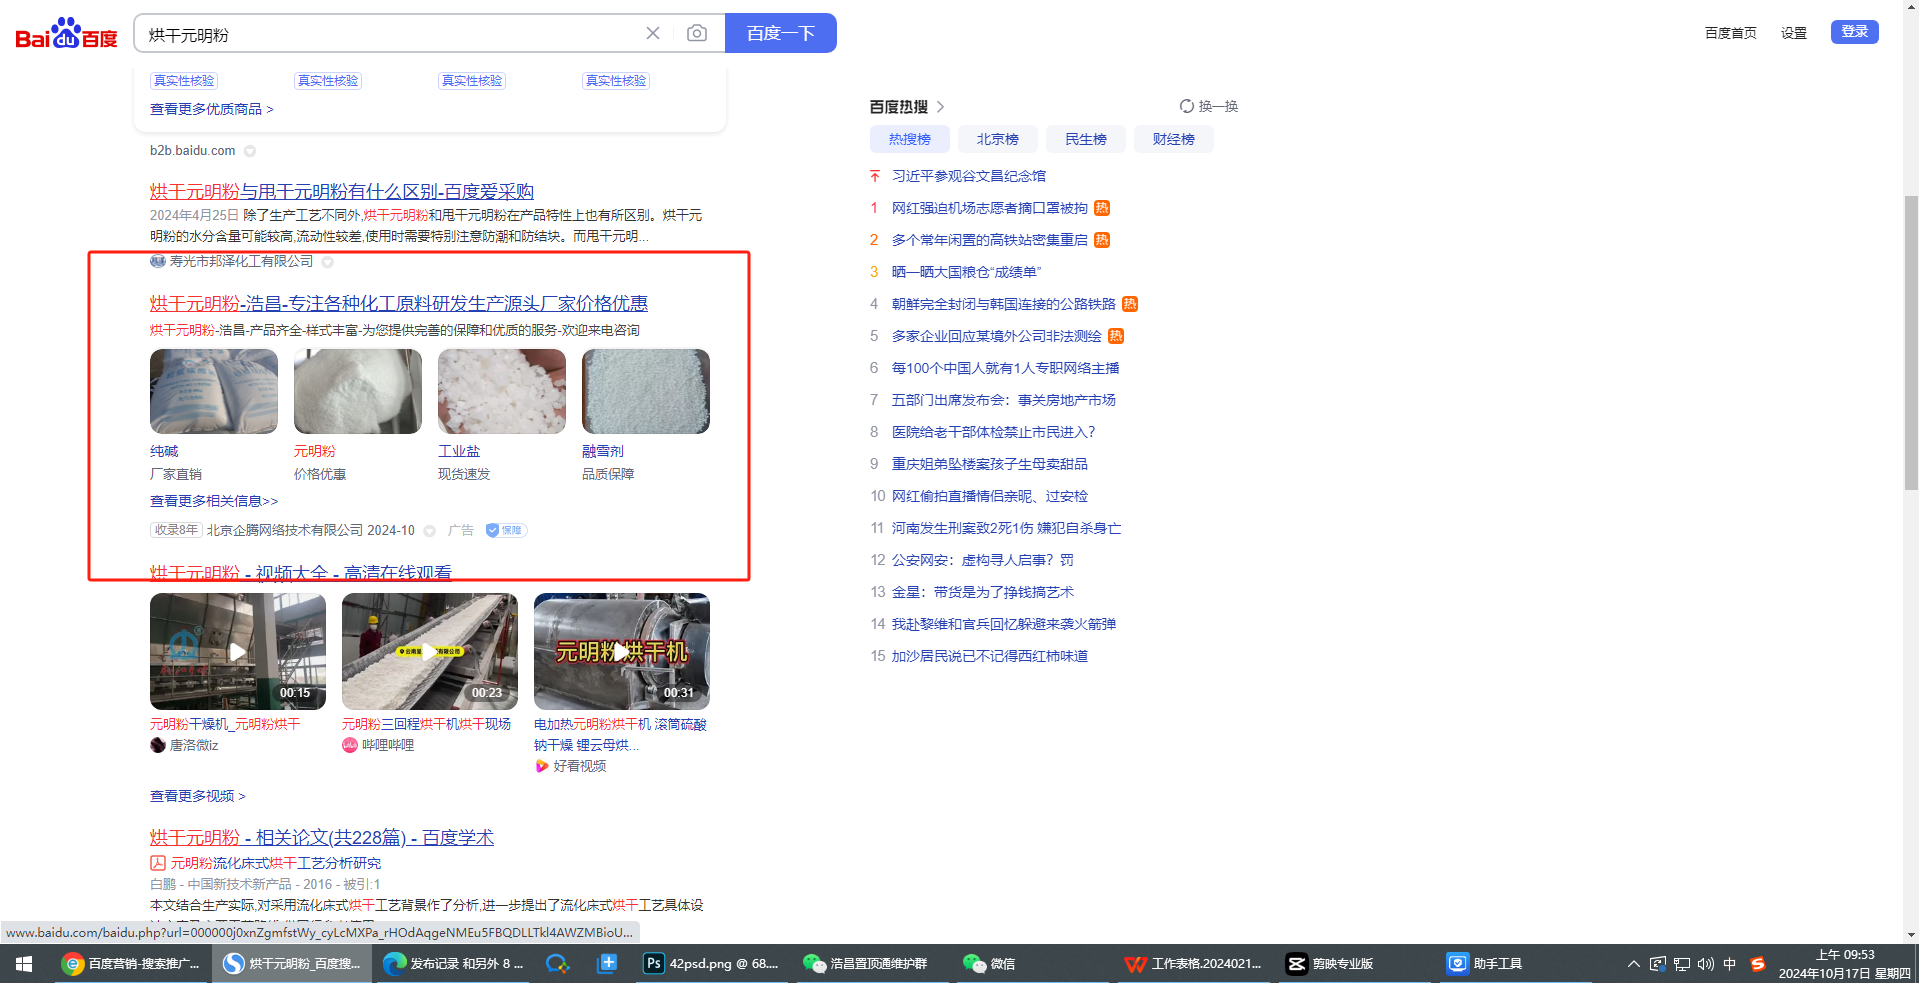
Task: Open hot search 多个常年闲置的高铁站密集重启
Action: (x=990, y=240)
